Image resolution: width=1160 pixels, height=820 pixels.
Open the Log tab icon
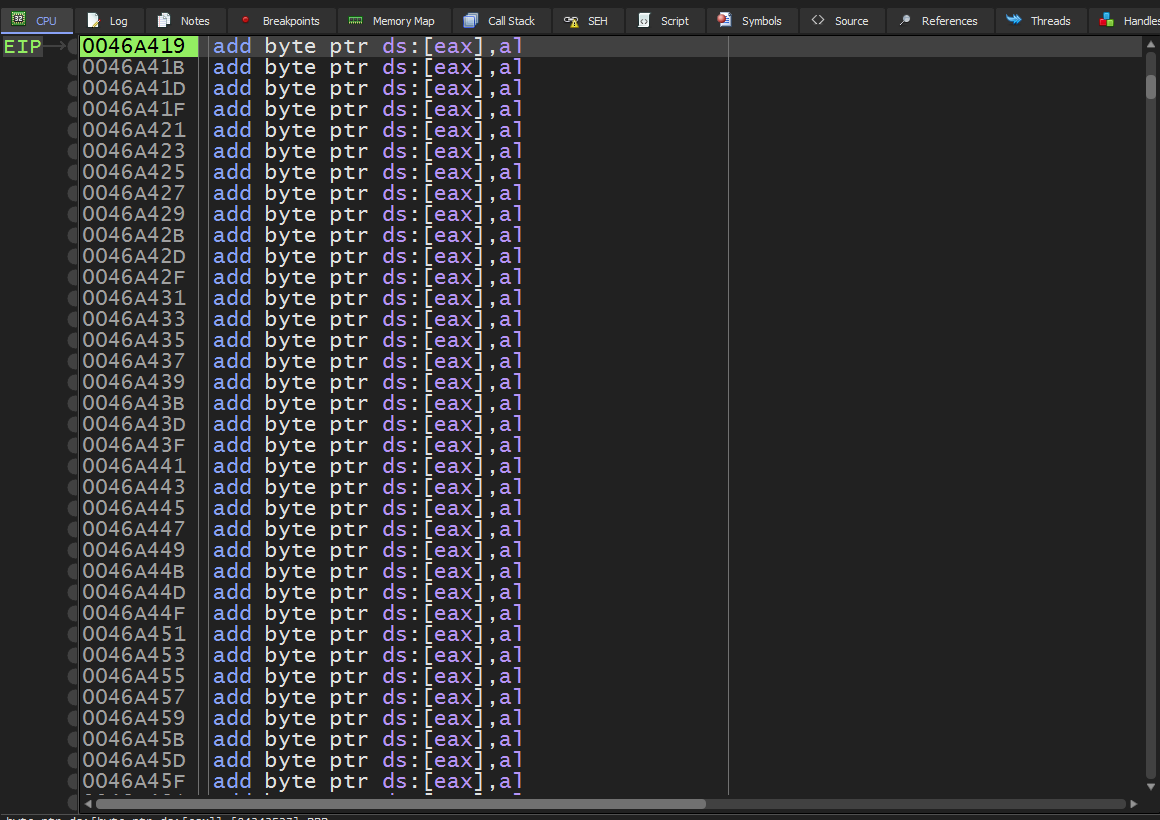(94, 20)
